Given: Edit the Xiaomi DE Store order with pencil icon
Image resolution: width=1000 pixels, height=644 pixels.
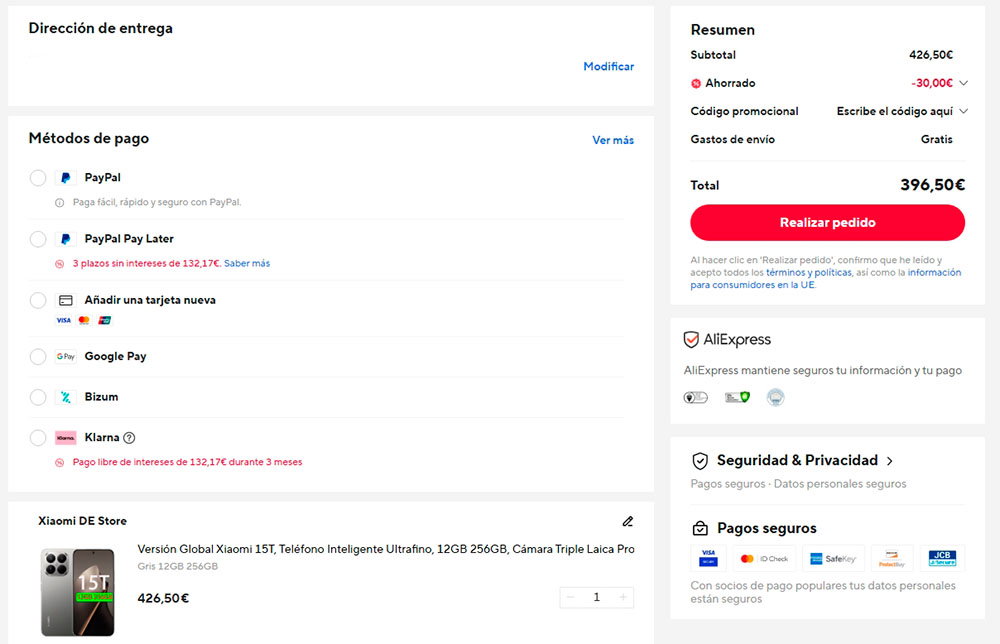Looking at the screenshot, I should pyautogui.click(x=628, y=522).
